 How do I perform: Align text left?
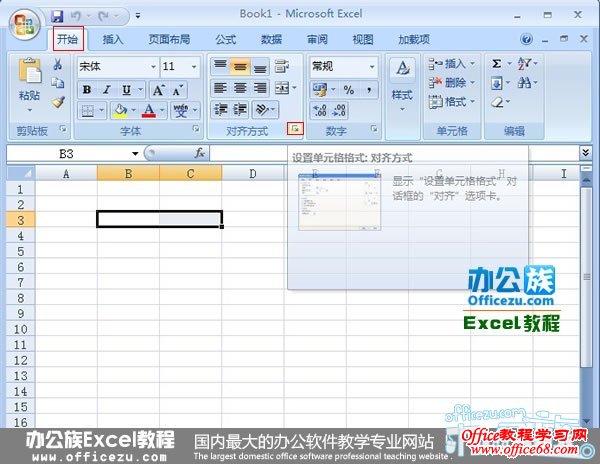coord(220,88)
